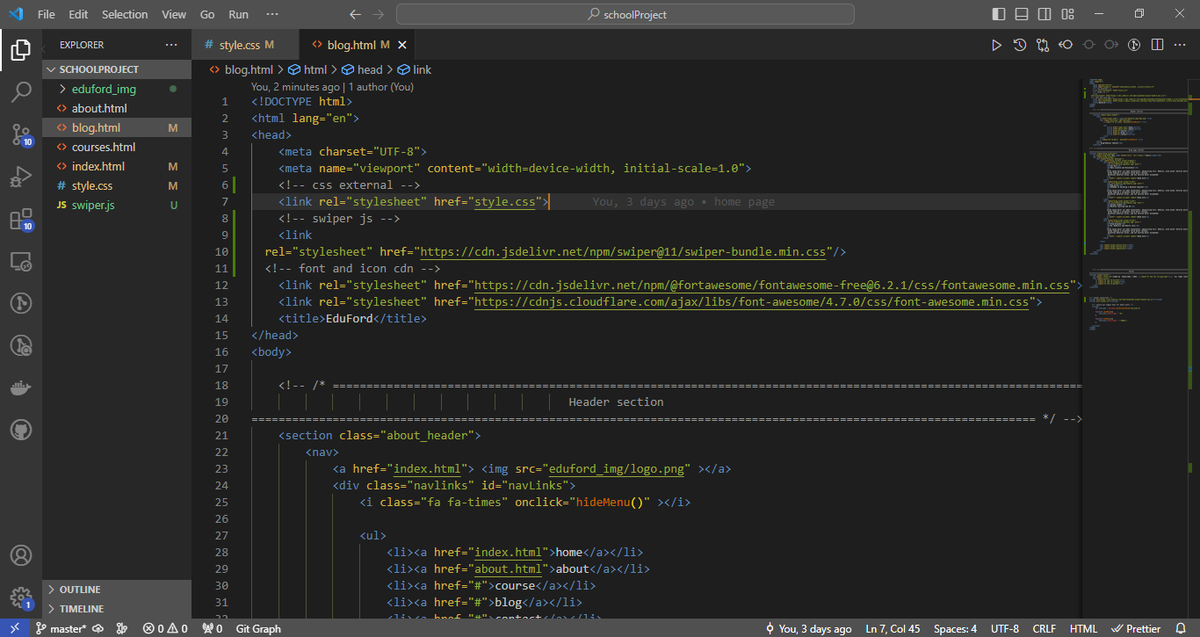Change language mode HTML in status bar
The width and height of the screenshot is (1200, 637).
1083,629
